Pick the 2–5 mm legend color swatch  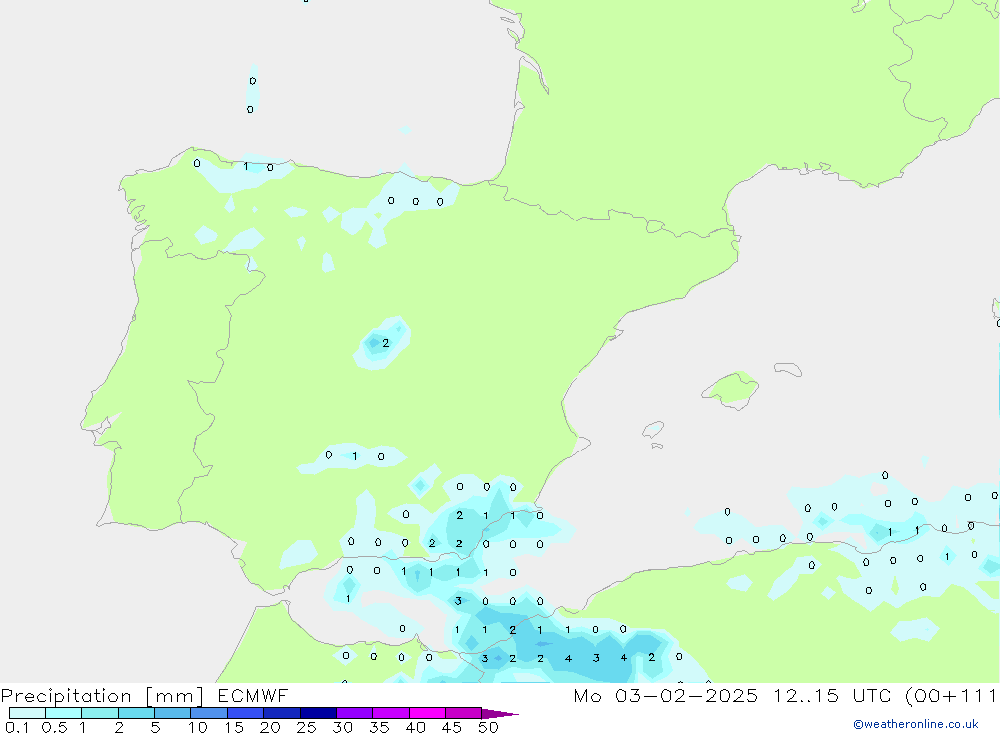tap(136, 713)
